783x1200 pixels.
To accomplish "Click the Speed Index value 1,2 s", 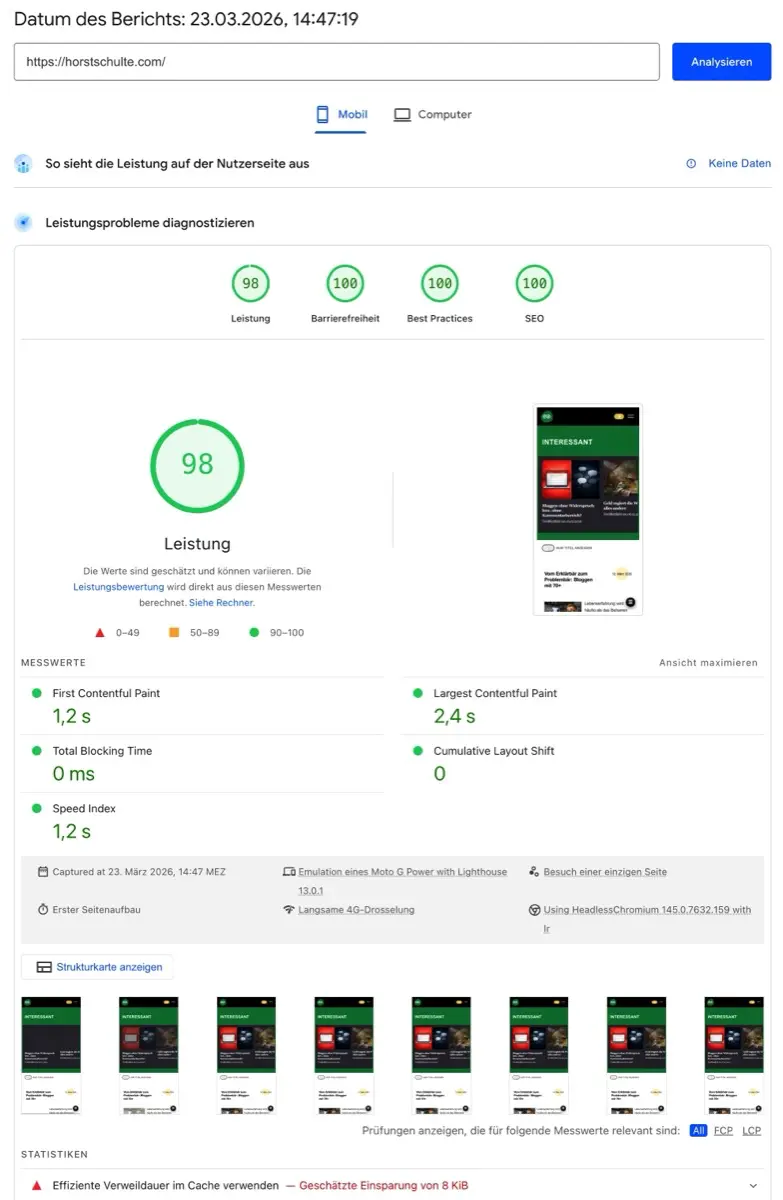I will [72, 832].
